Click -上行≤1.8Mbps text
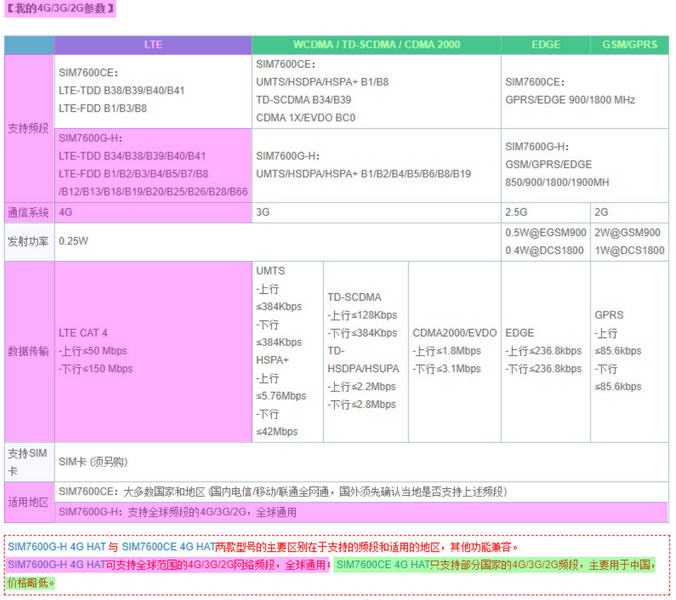This screenshot has width=676, height=600. coord(447,351)
